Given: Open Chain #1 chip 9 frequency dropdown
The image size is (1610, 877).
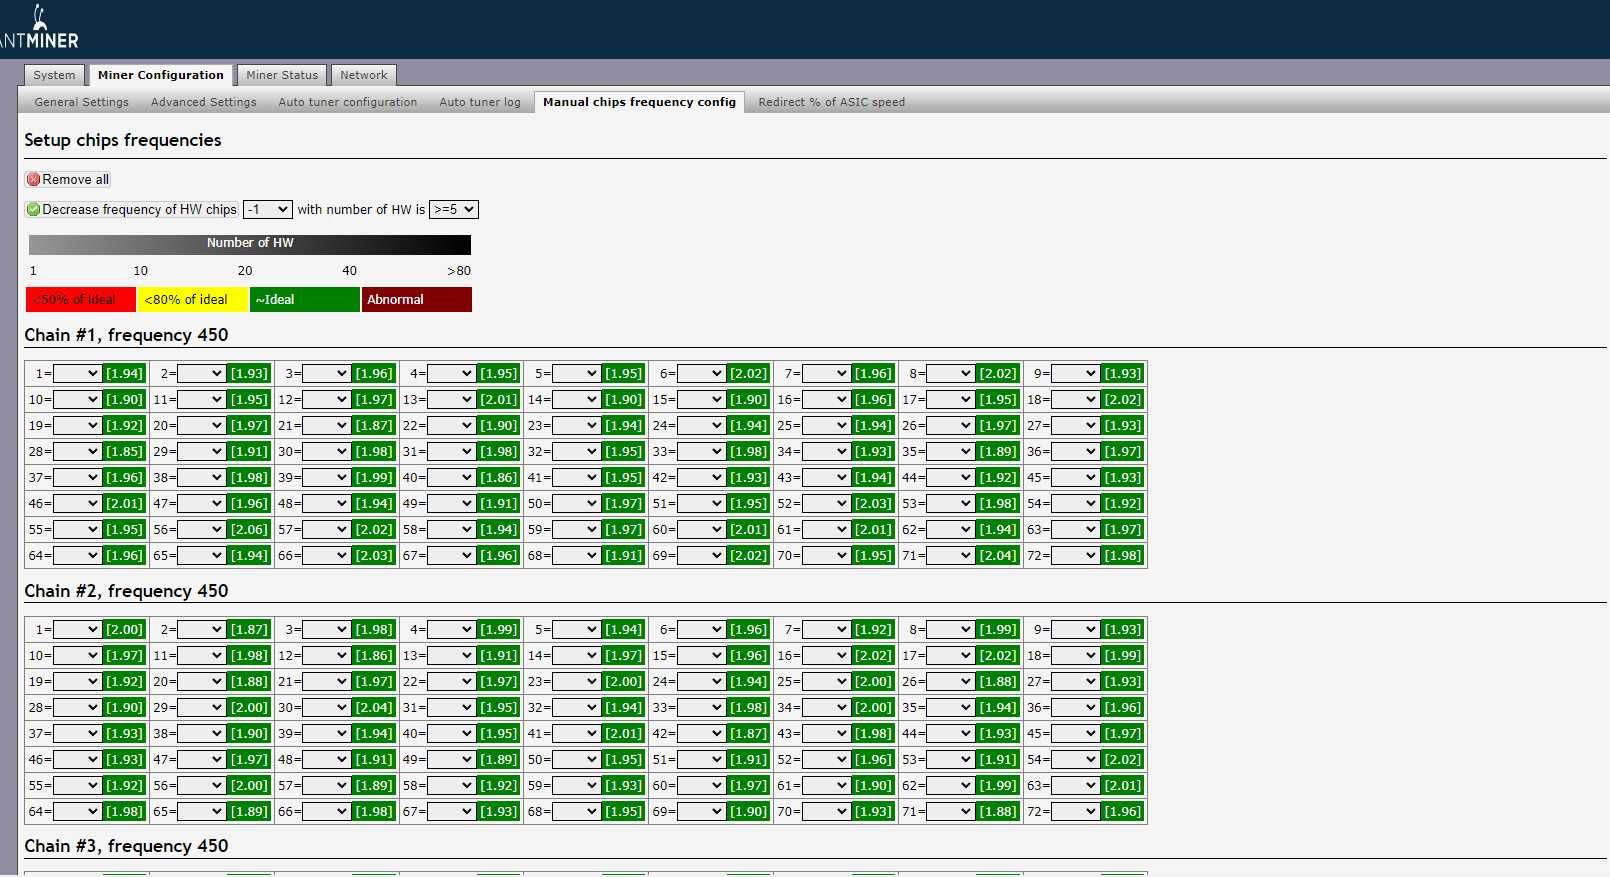Looking at the screenshot, I should click(x=1075, y=374).
